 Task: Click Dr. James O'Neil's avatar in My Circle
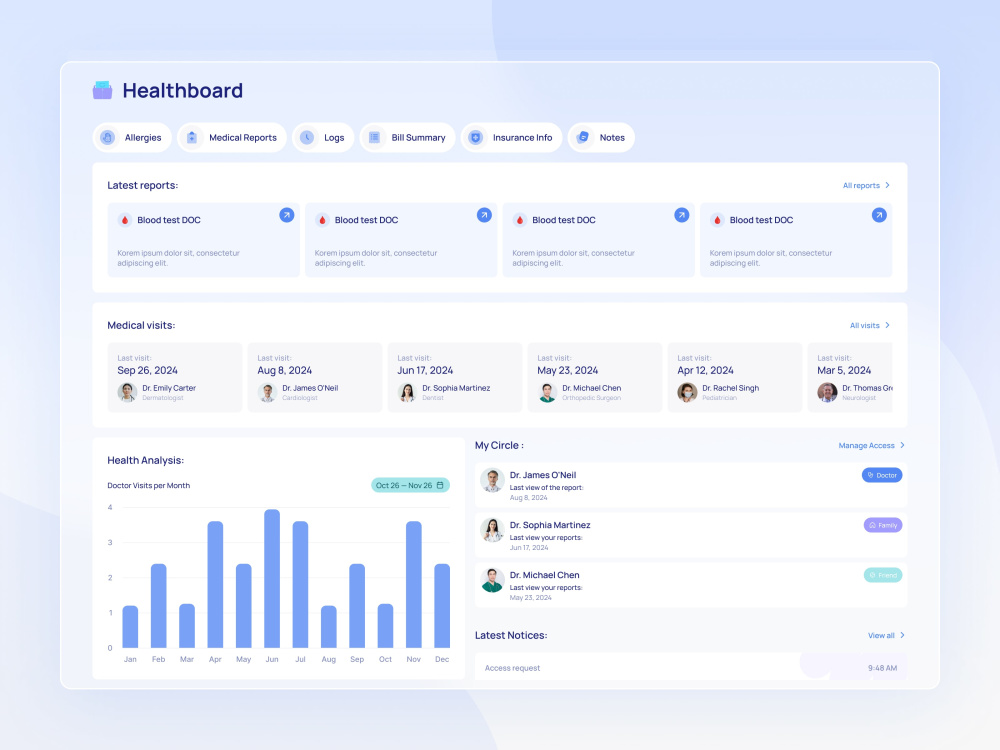(492, 480)
